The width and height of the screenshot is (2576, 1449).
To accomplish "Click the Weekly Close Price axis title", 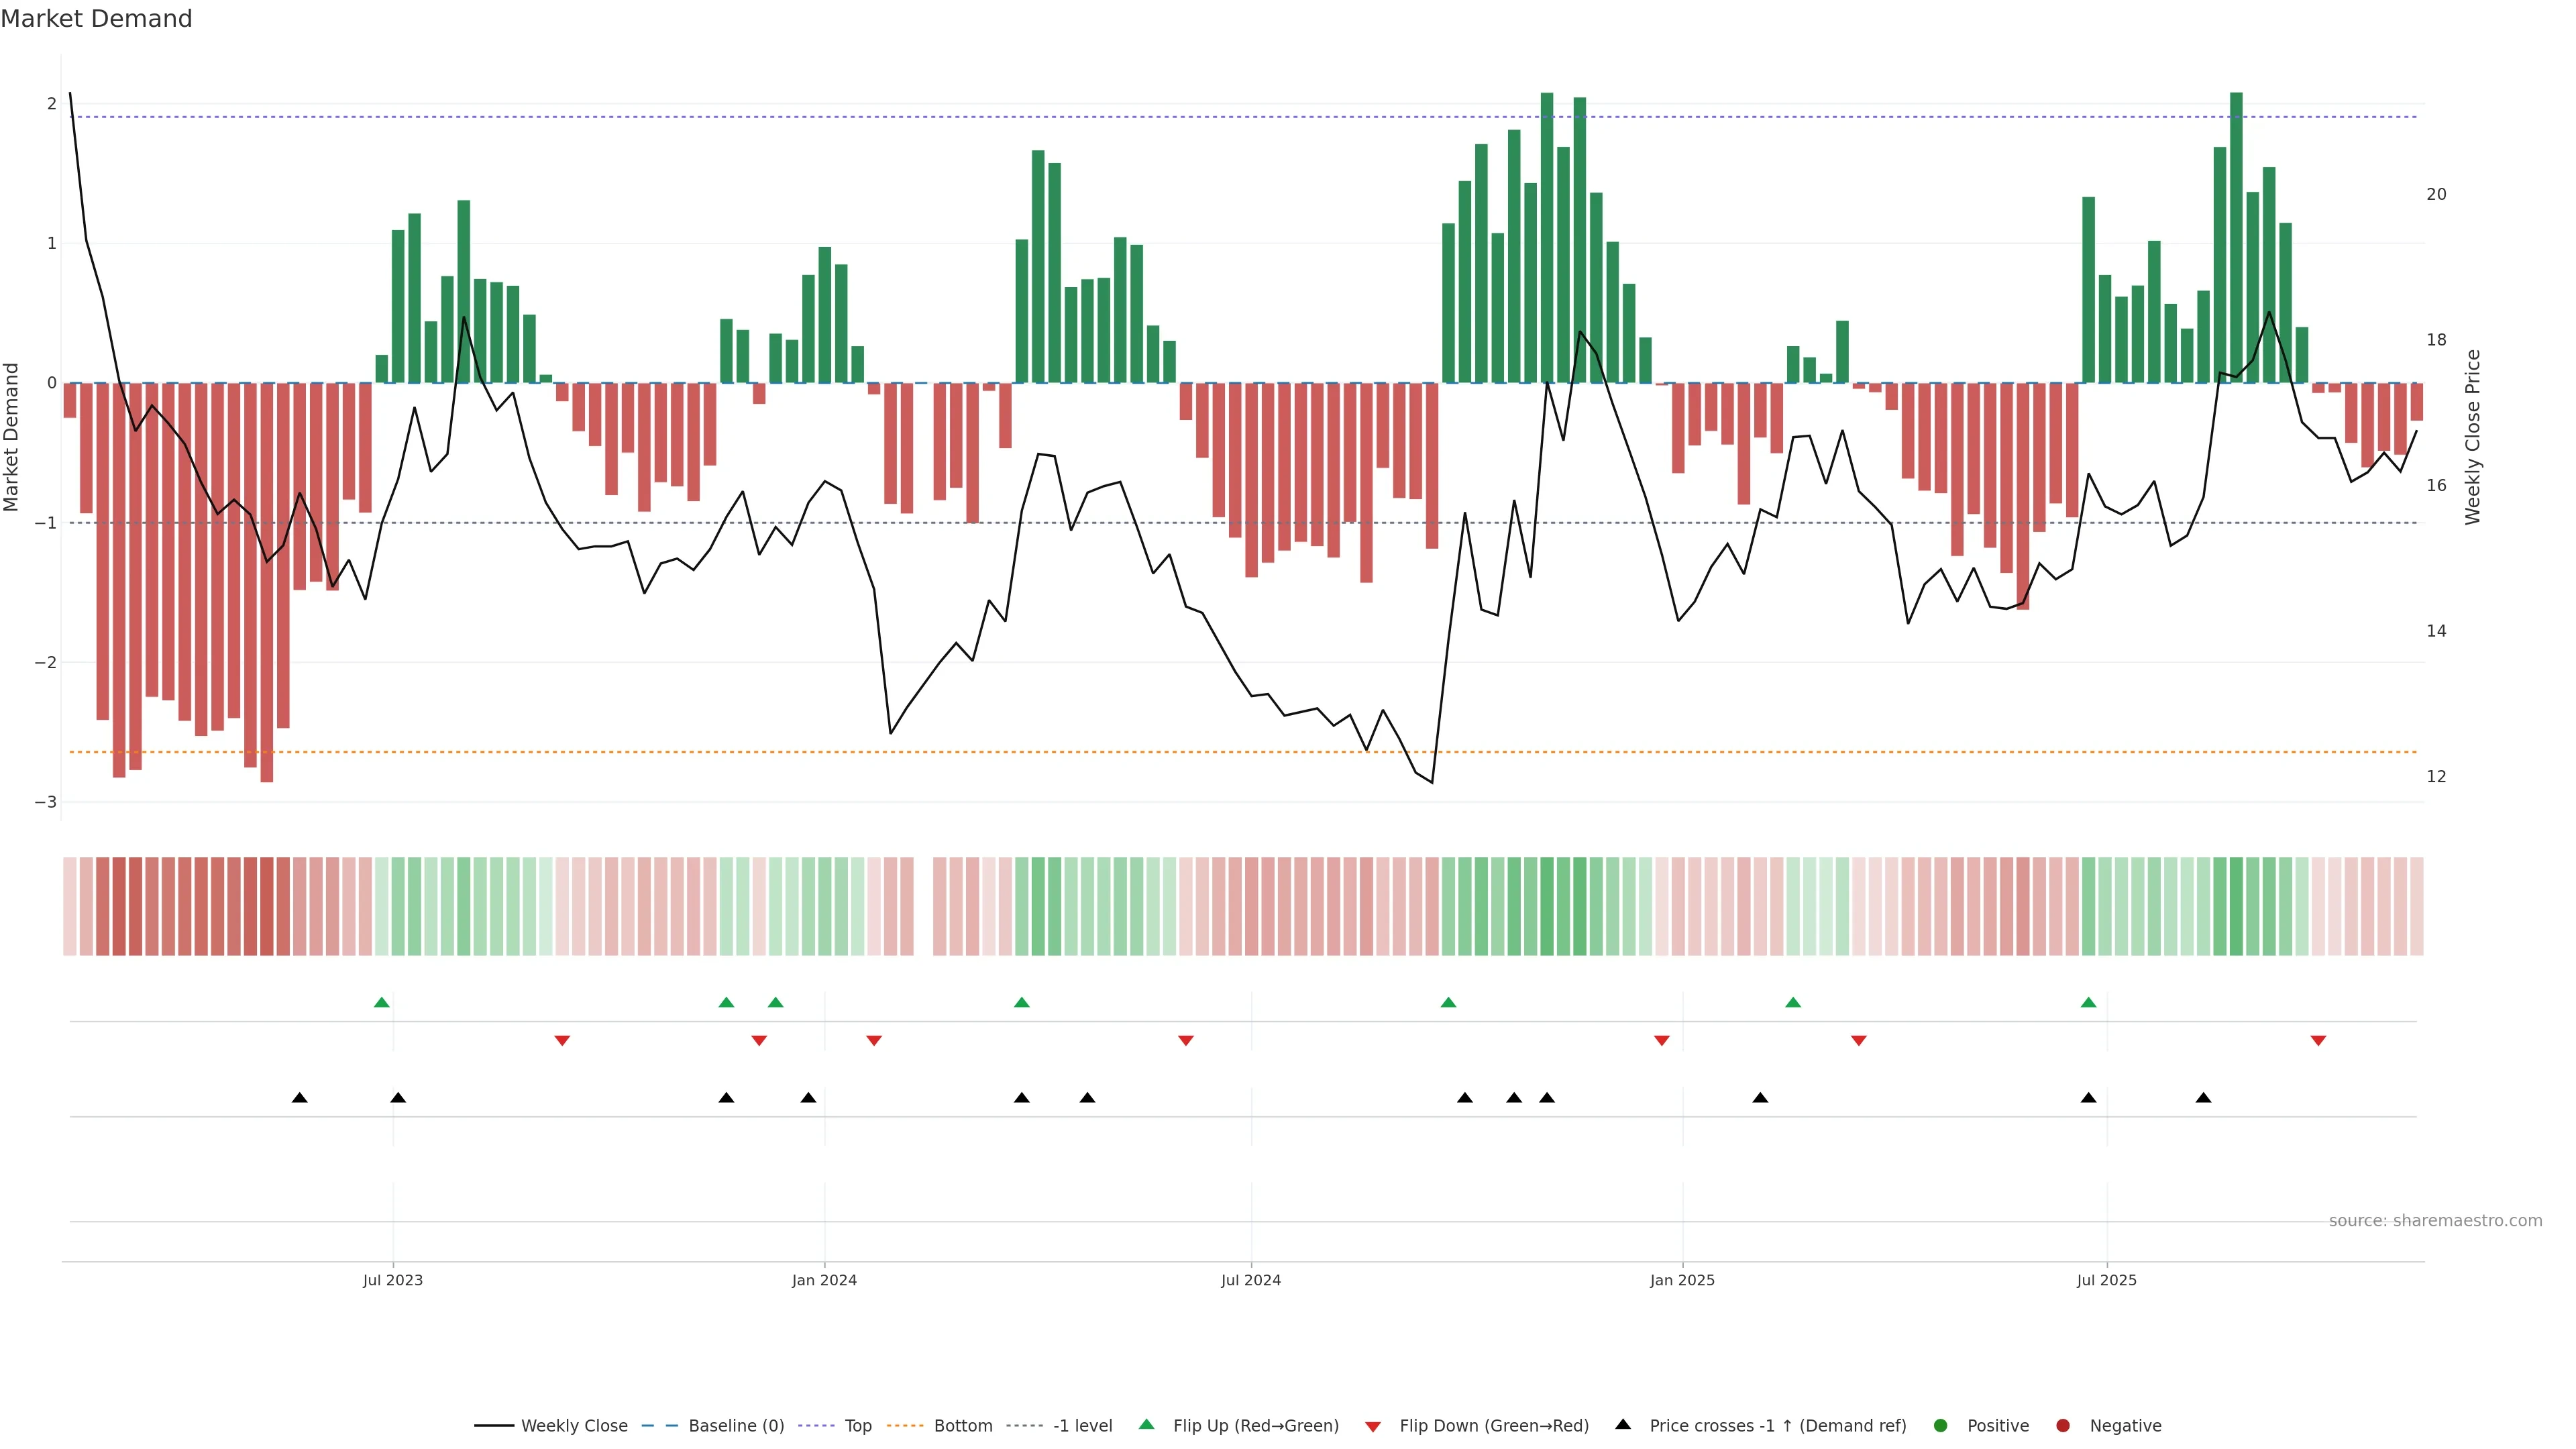I will click(2473, 437).
